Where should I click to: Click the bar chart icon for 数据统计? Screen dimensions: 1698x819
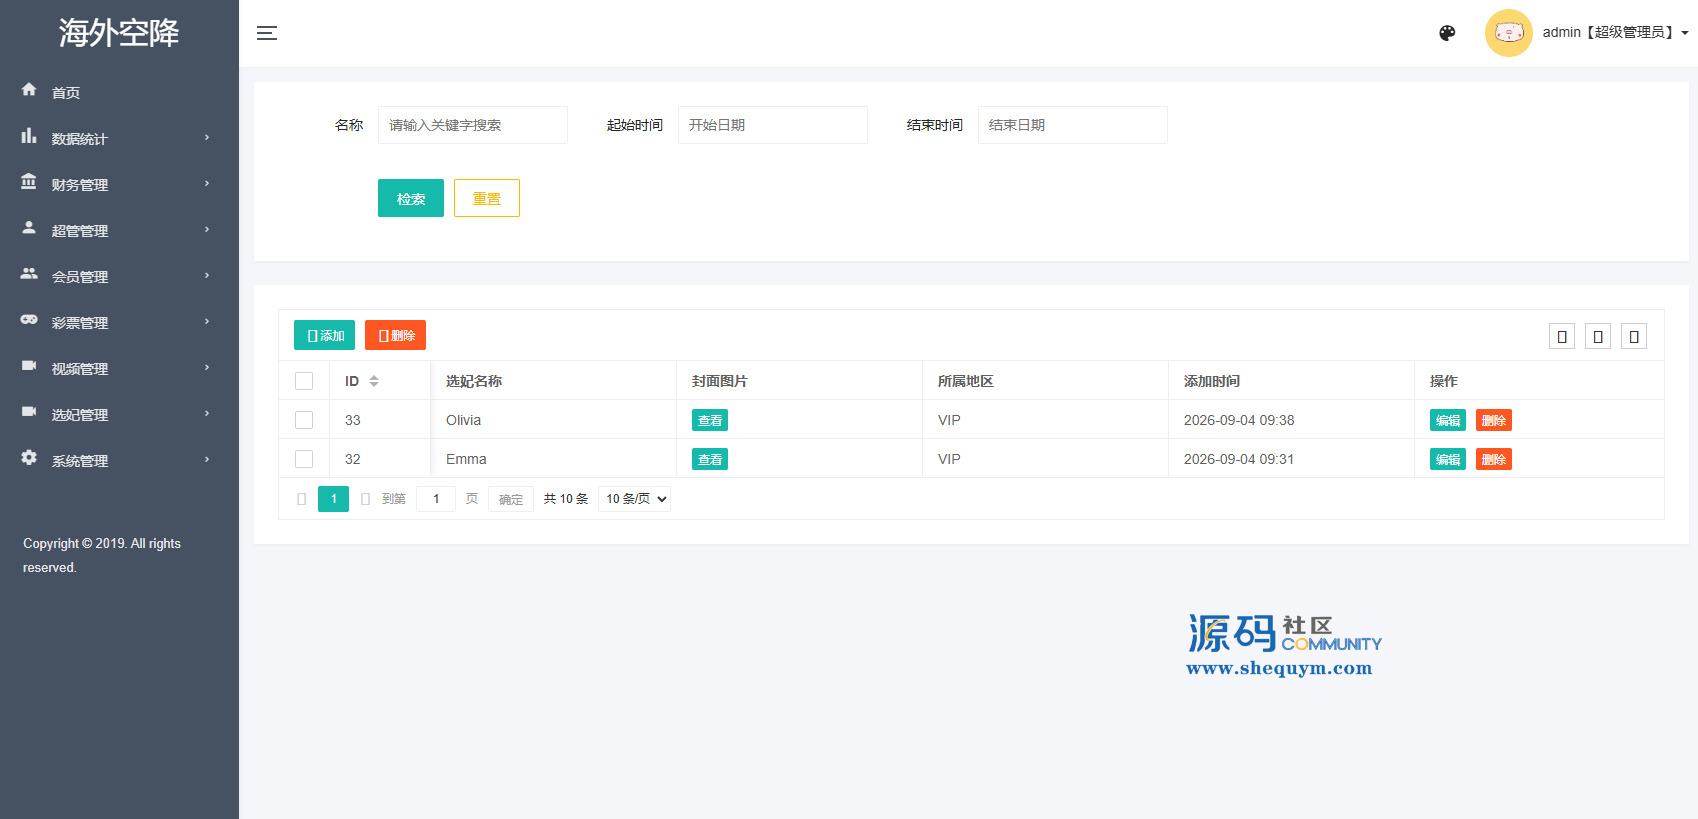pos(29,136)
